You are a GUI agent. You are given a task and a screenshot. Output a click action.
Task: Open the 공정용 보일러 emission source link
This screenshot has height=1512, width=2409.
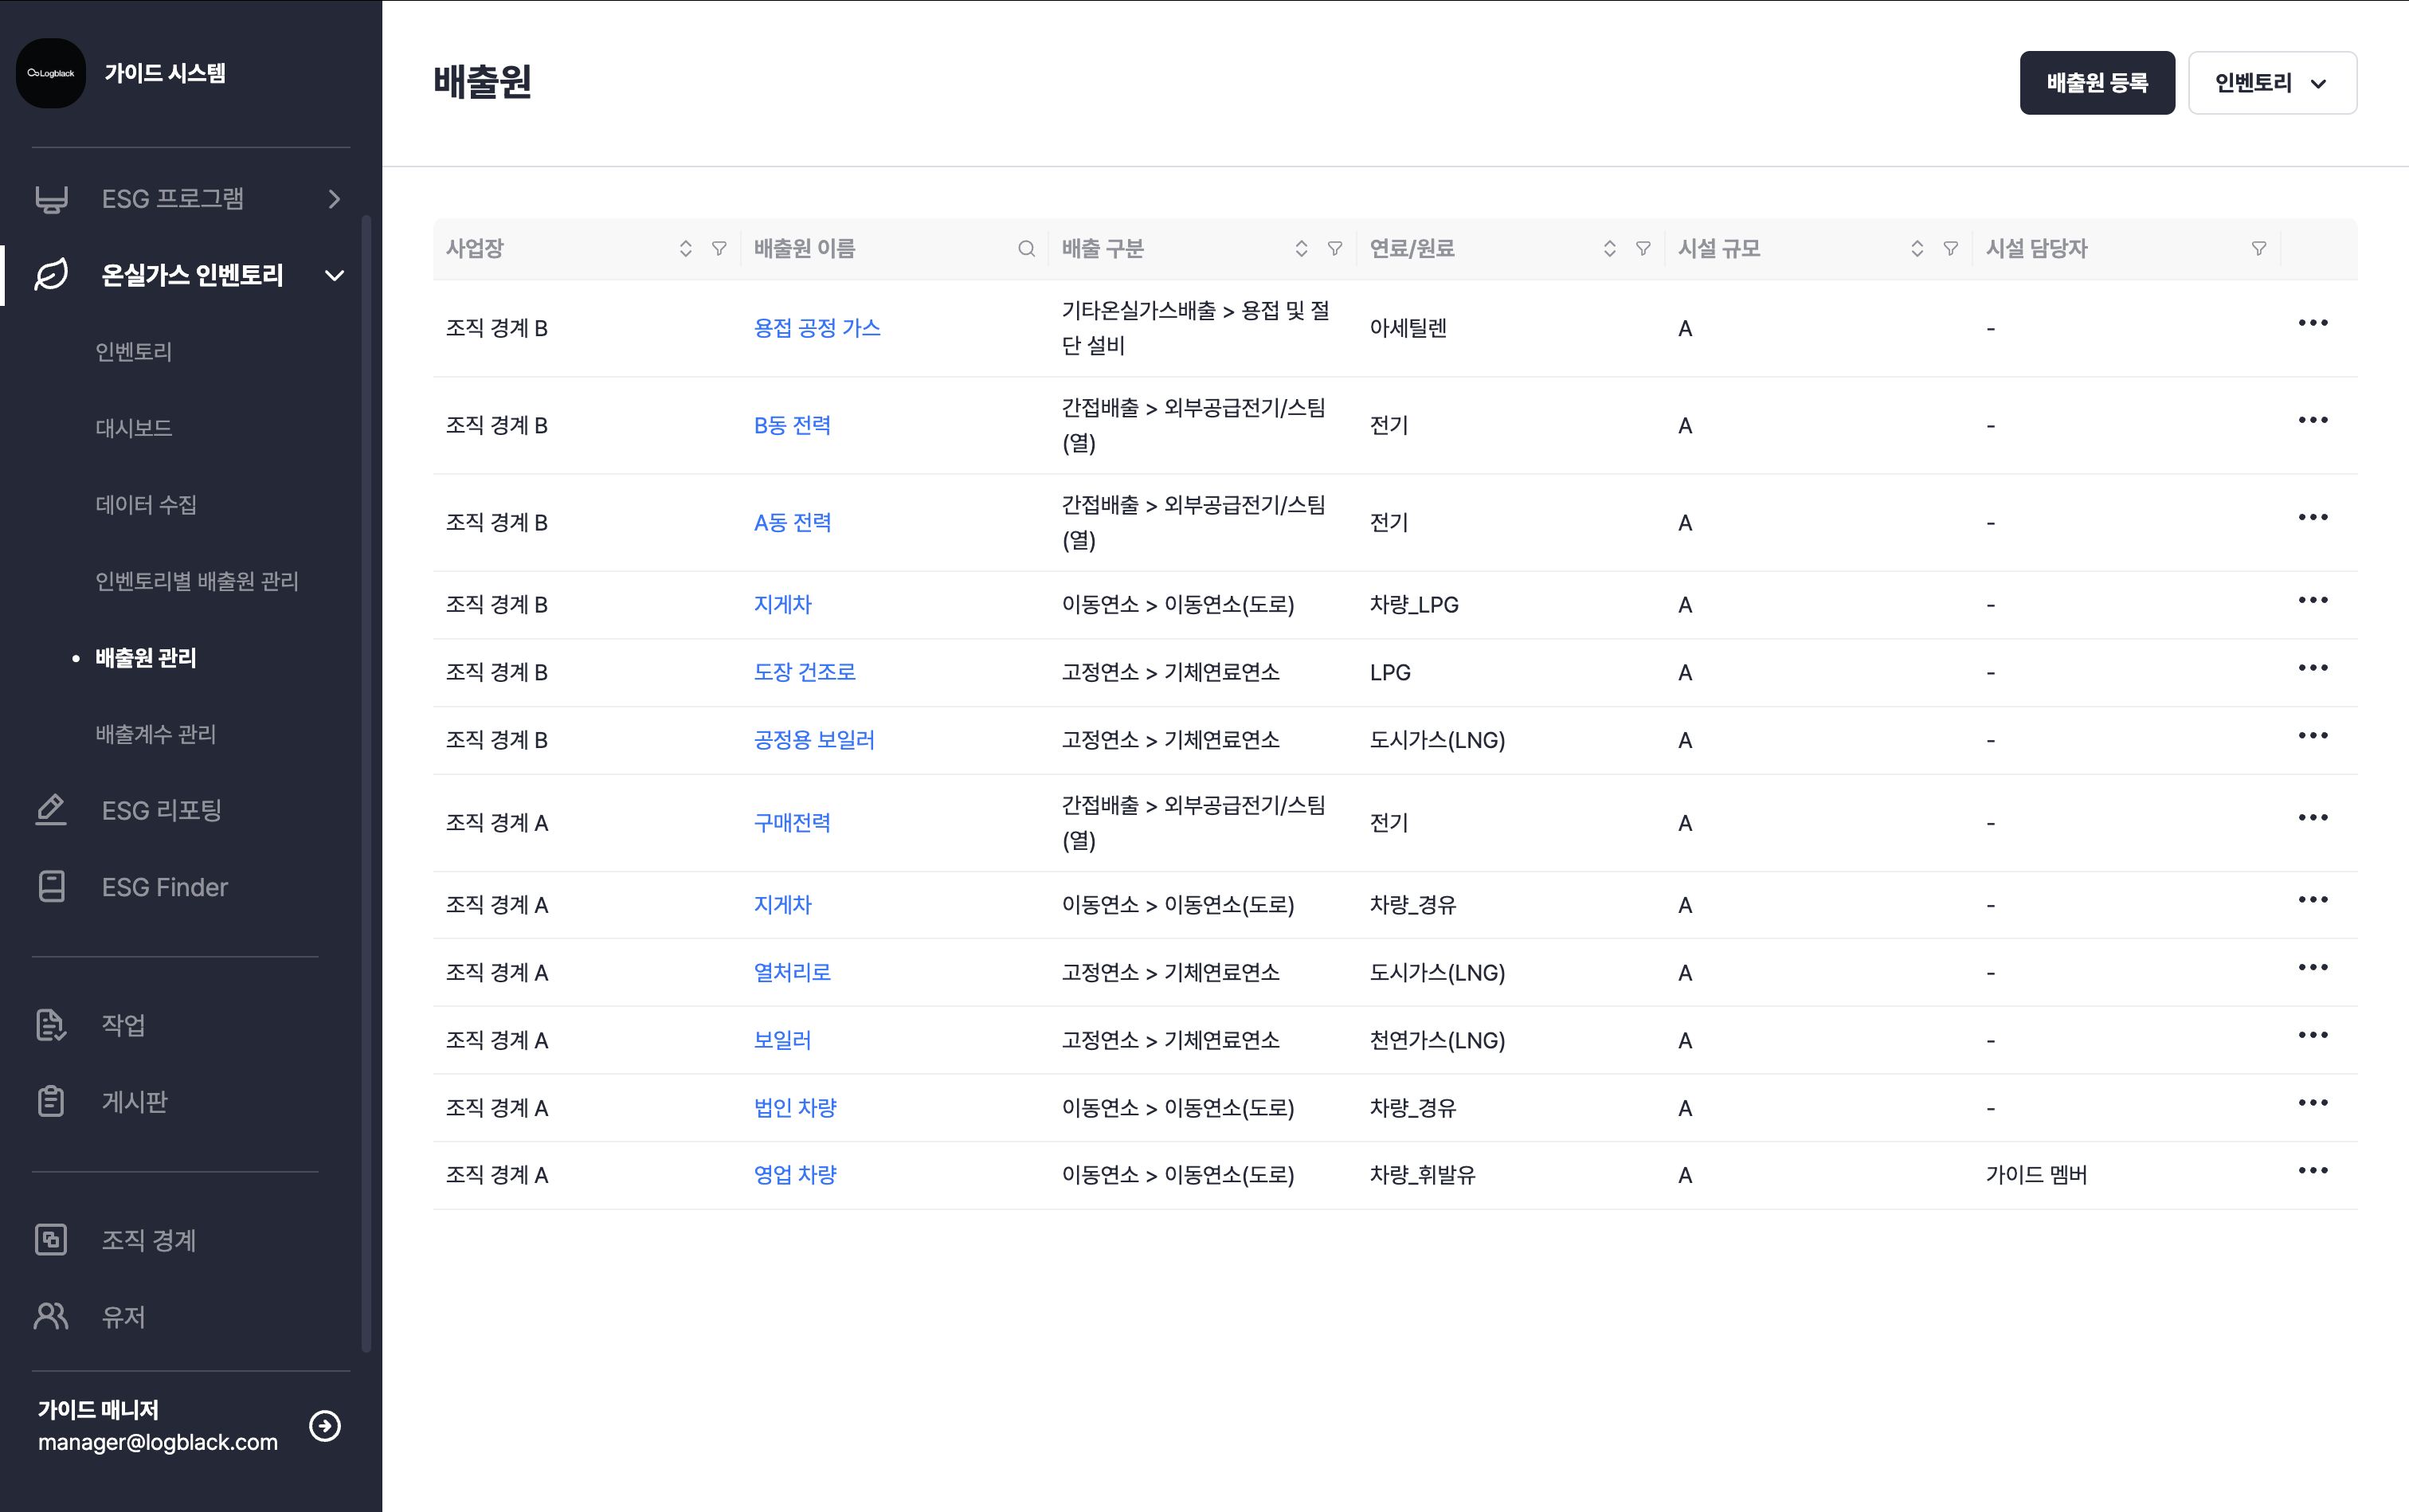(814, 740)
